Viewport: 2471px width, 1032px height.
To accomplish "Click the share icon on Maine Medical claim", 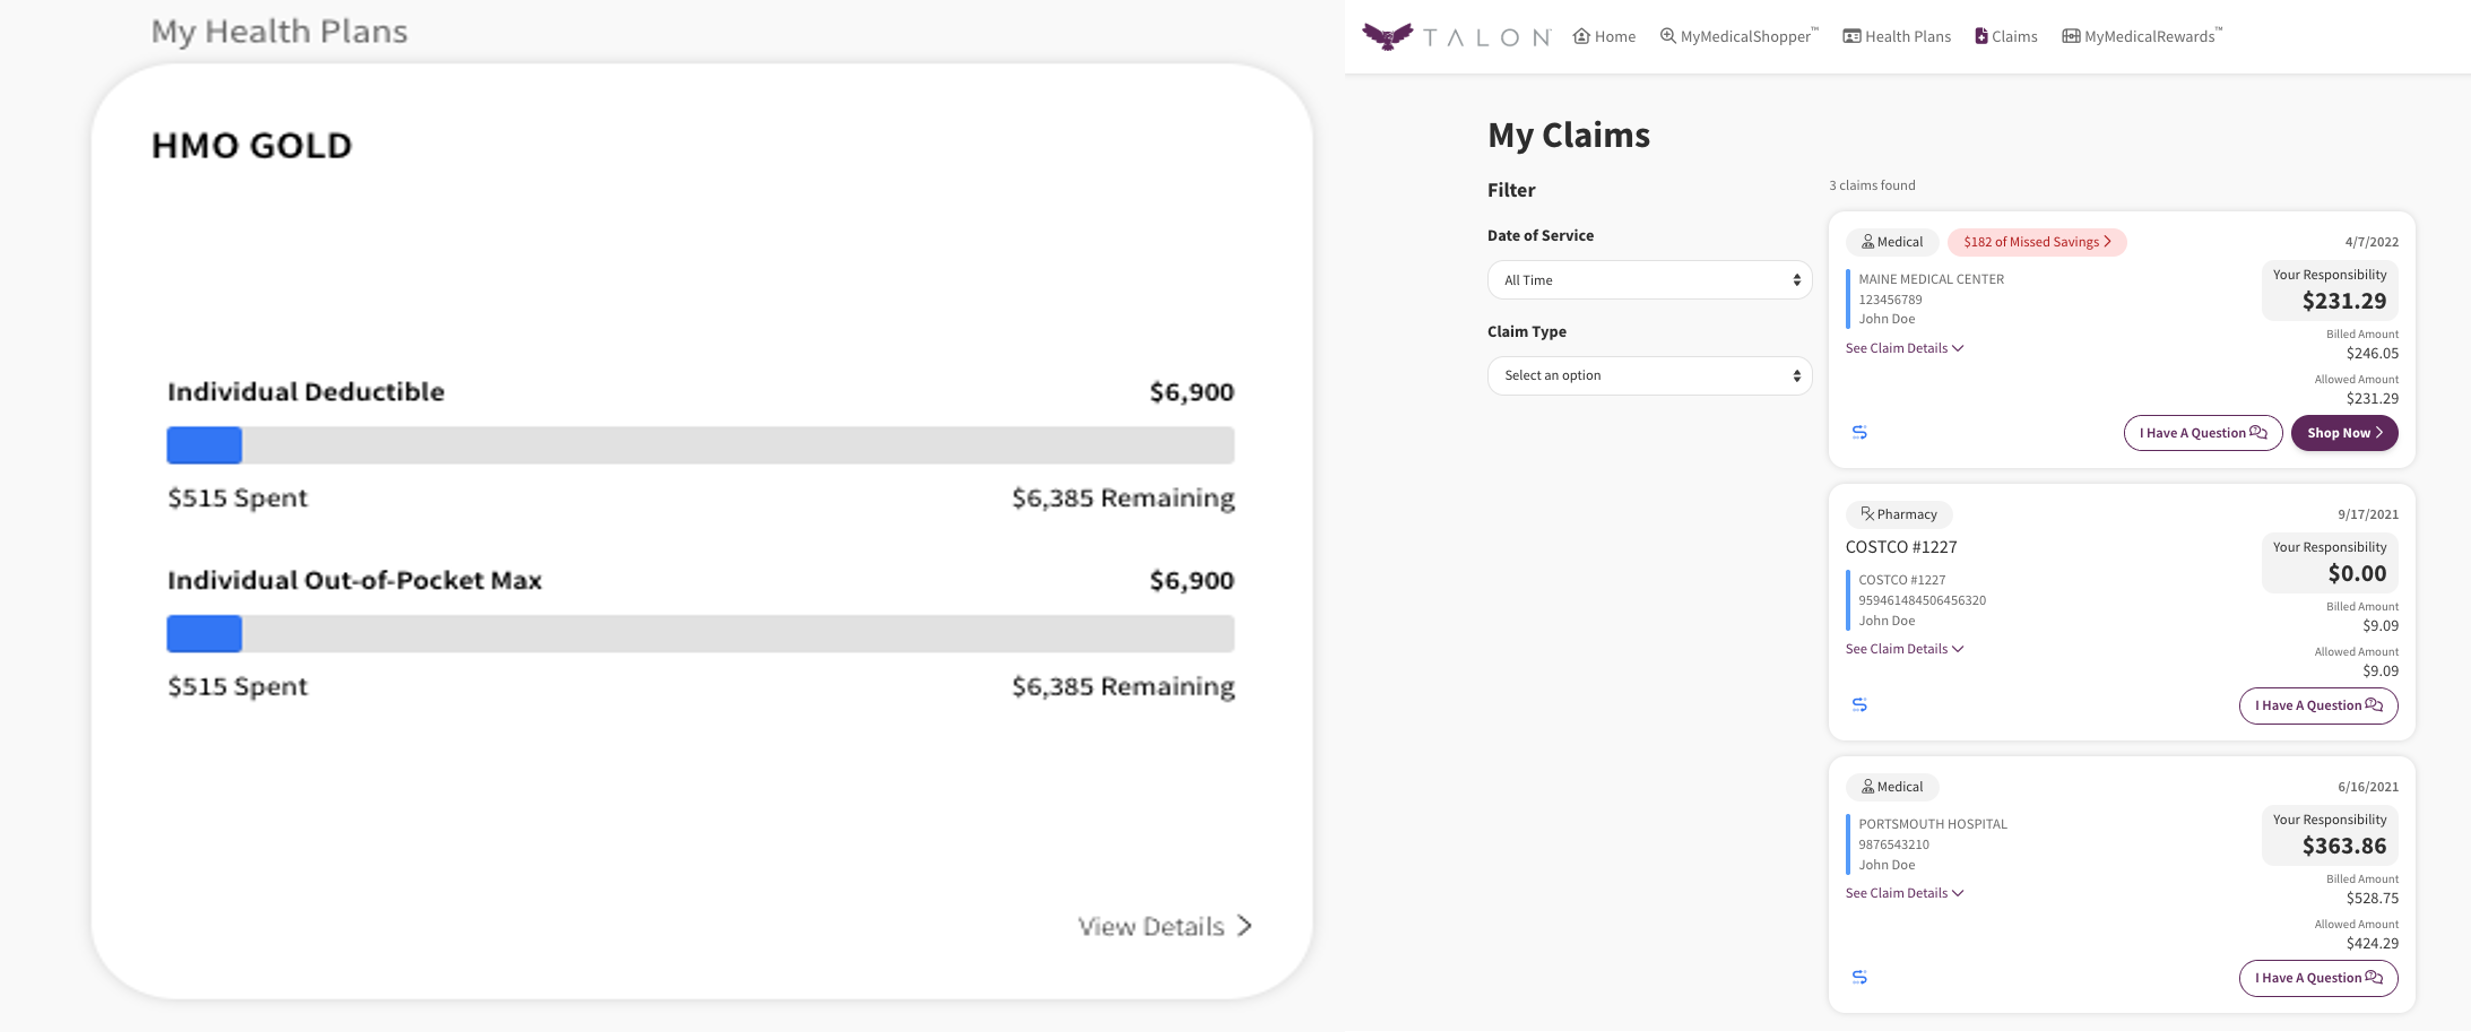I will pyautogui.click(x=1859, y=433).
